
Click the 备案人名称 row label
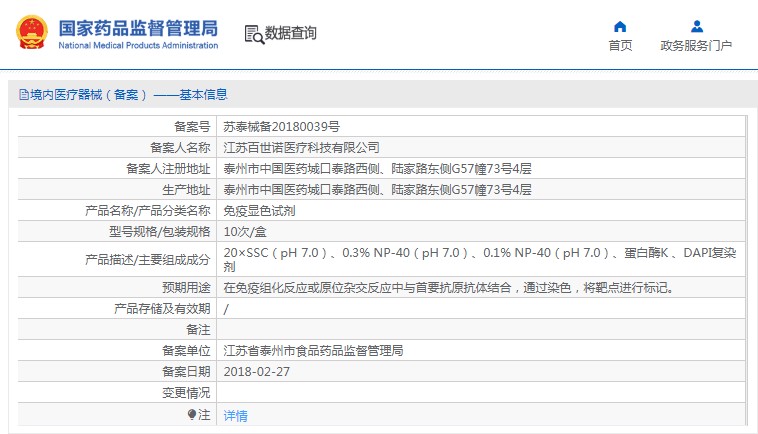(x=180, y=147)
